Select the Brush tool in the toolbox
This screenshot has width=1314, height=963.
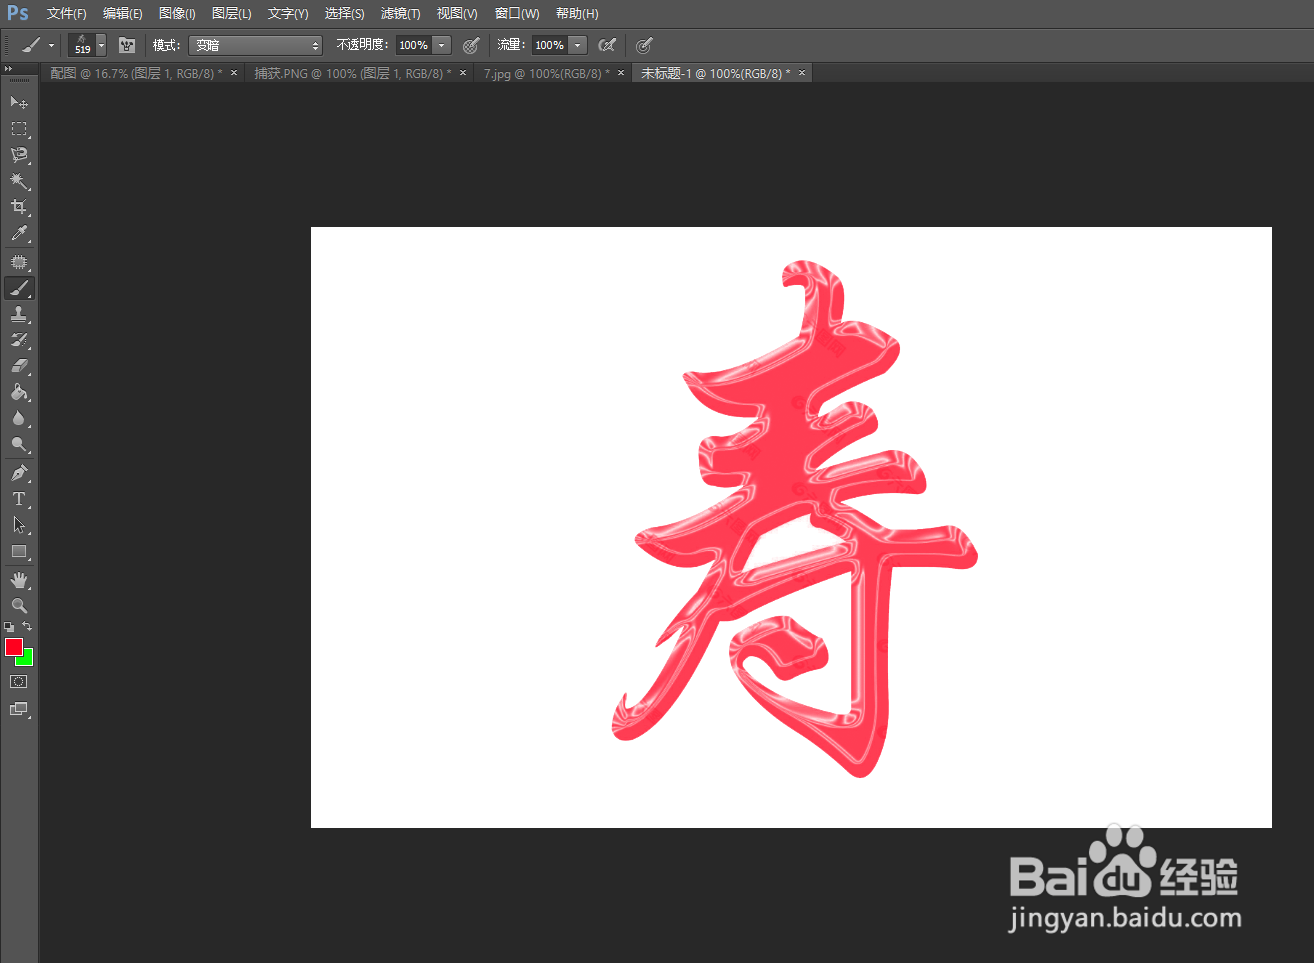19,288
